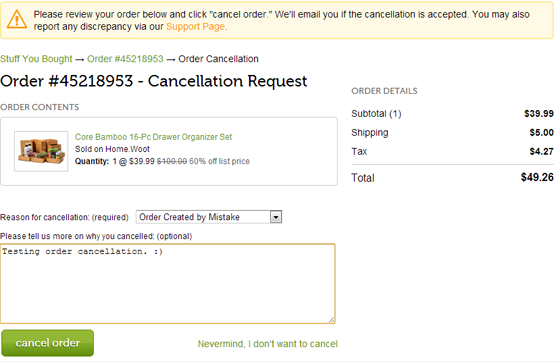Select the Order Cancellation breadcrumb text
The height and width of the screenshot is (362, 560).
point(218,59)
